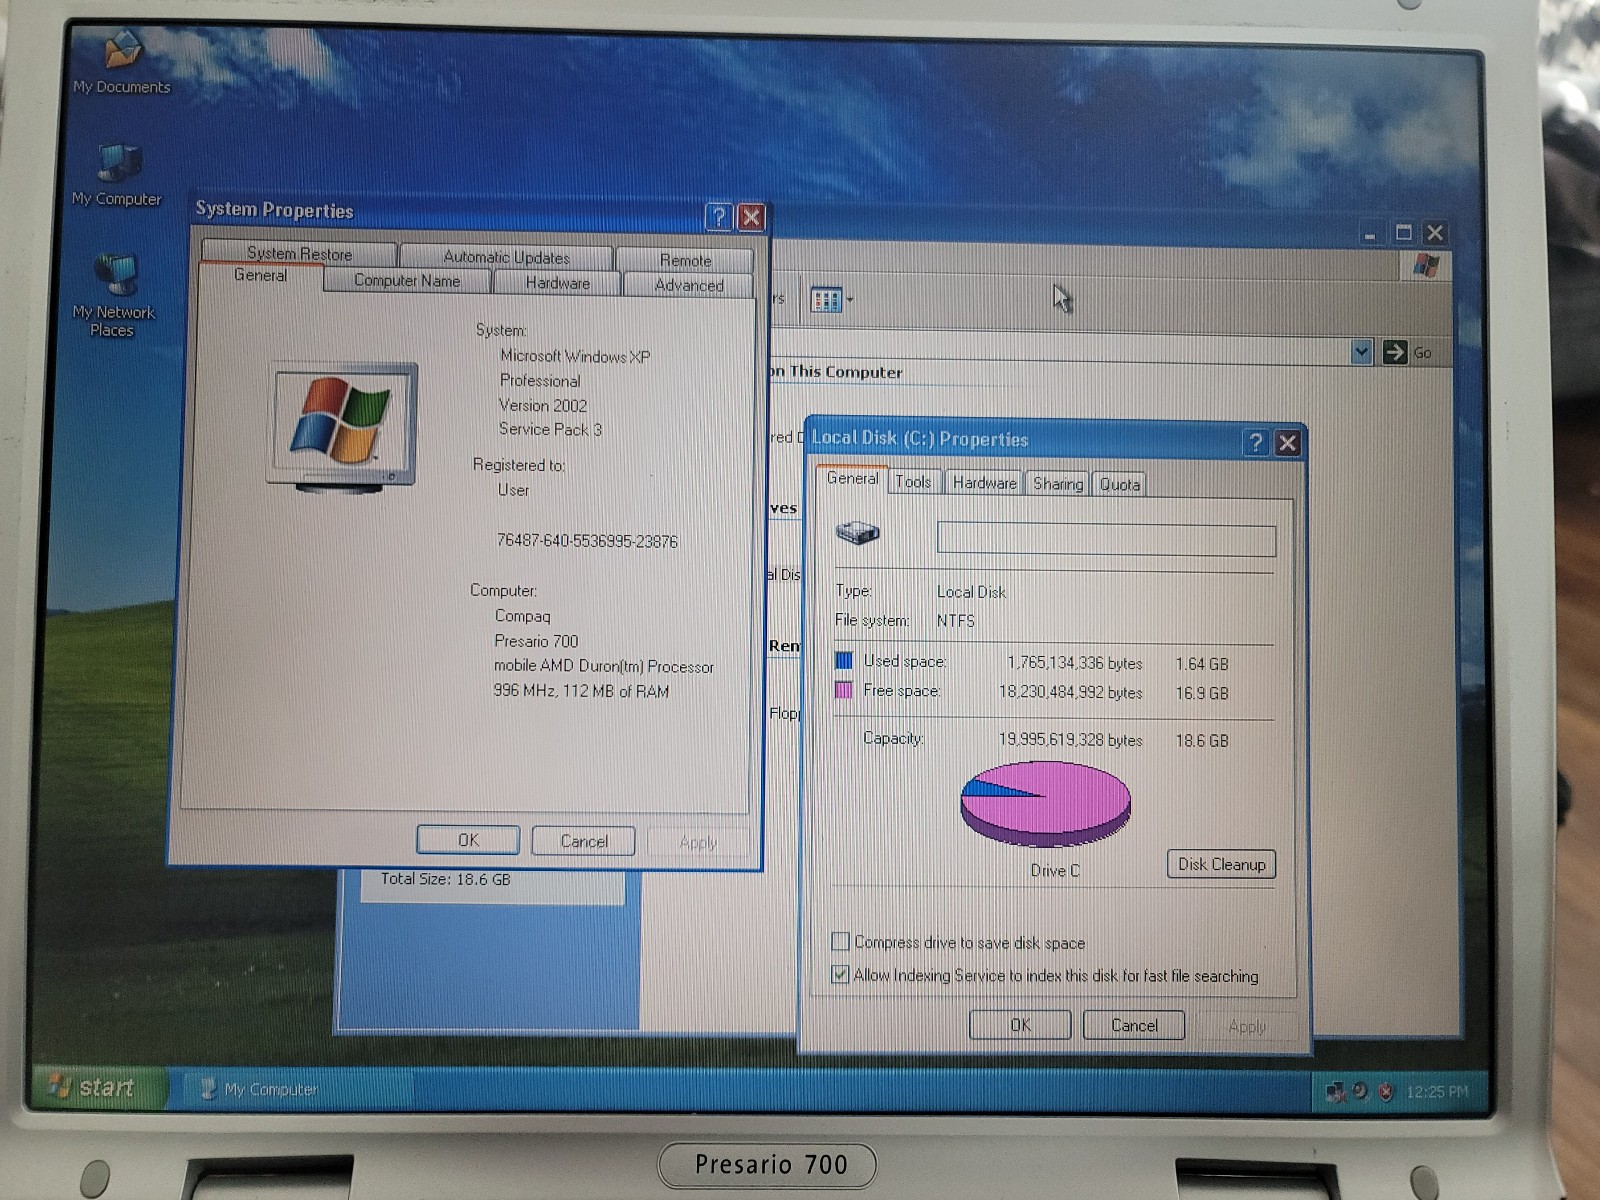Open Hardware tab in Local Disk Properties
This screenshot has height=1200, width=1600.
pos(984,483)
